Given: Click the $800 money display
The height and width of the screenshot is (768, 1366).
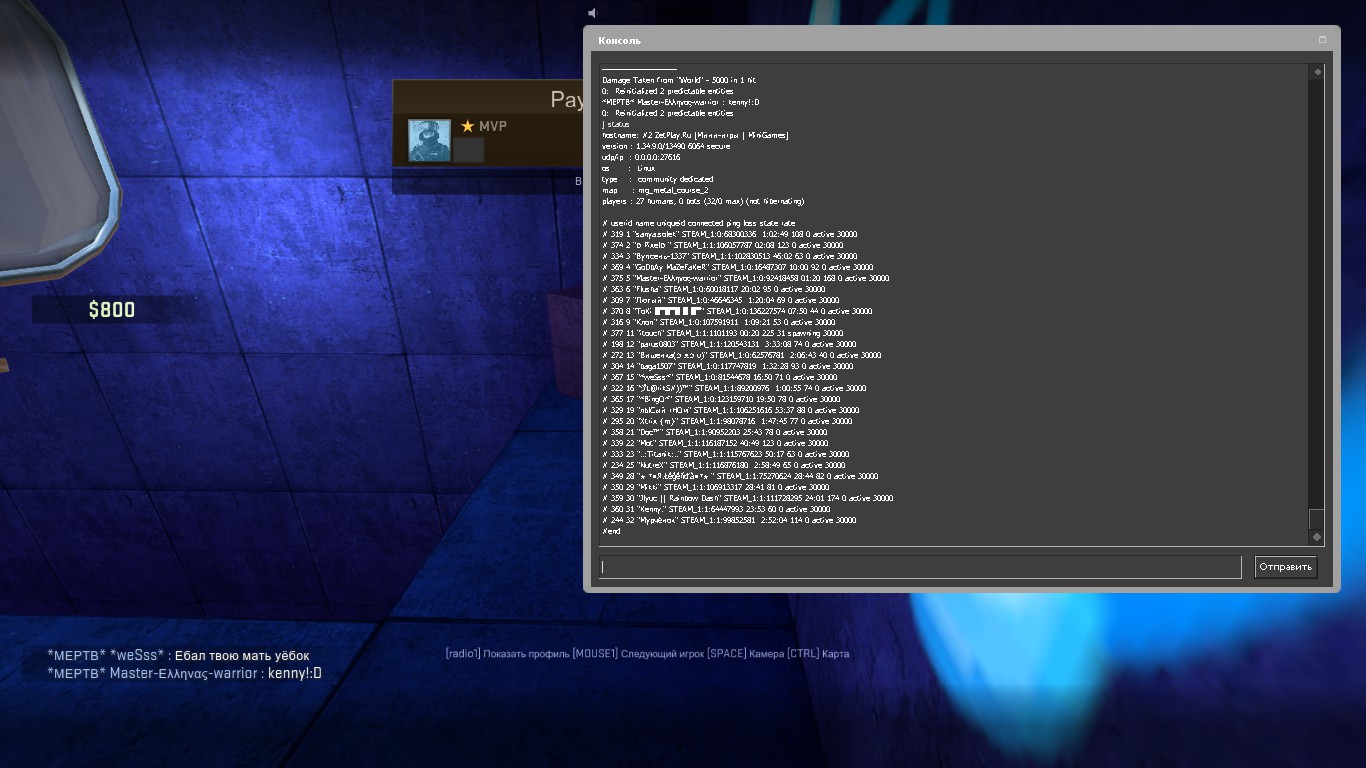Looking at the screenshot, I should coord(112,310).
